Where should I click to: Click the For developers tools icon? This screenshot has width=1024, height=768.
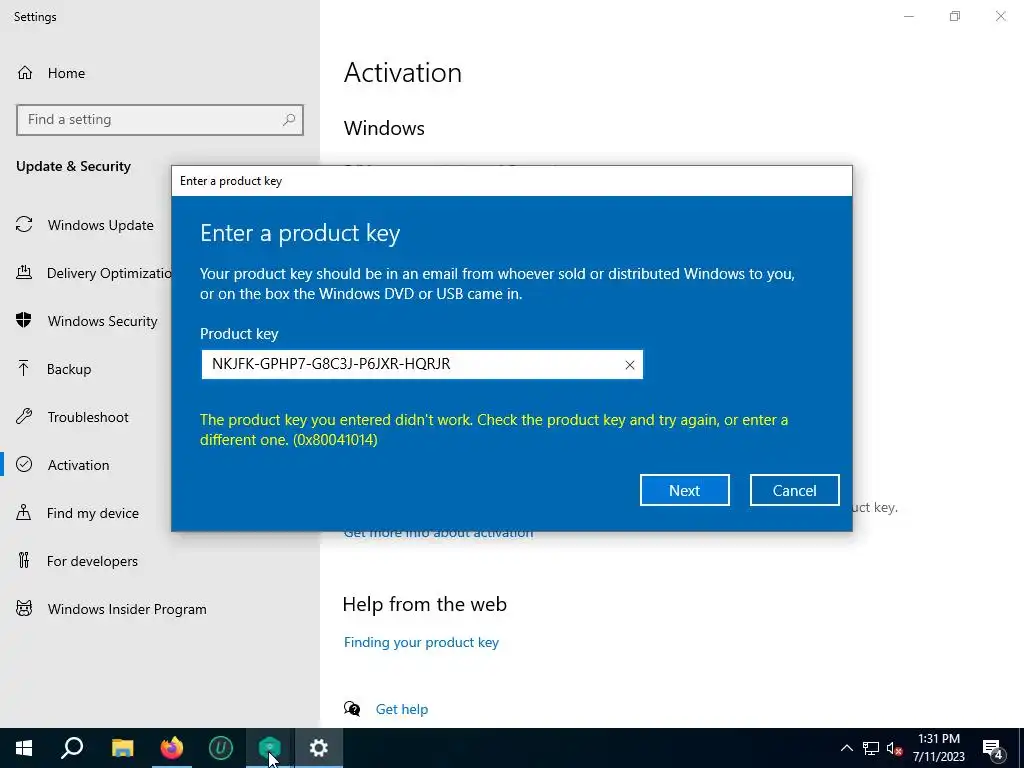click(x=24, y=560)
